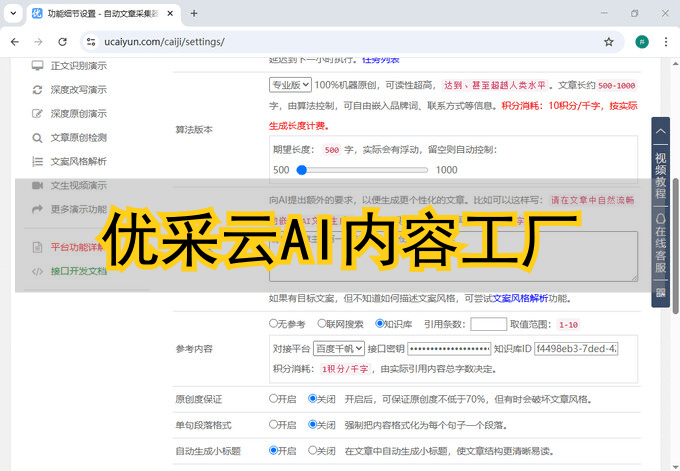The height and width of the screenshot is (471, 680).
Task: Reload the page using the browser refresh icon
Action: [63, 42]
